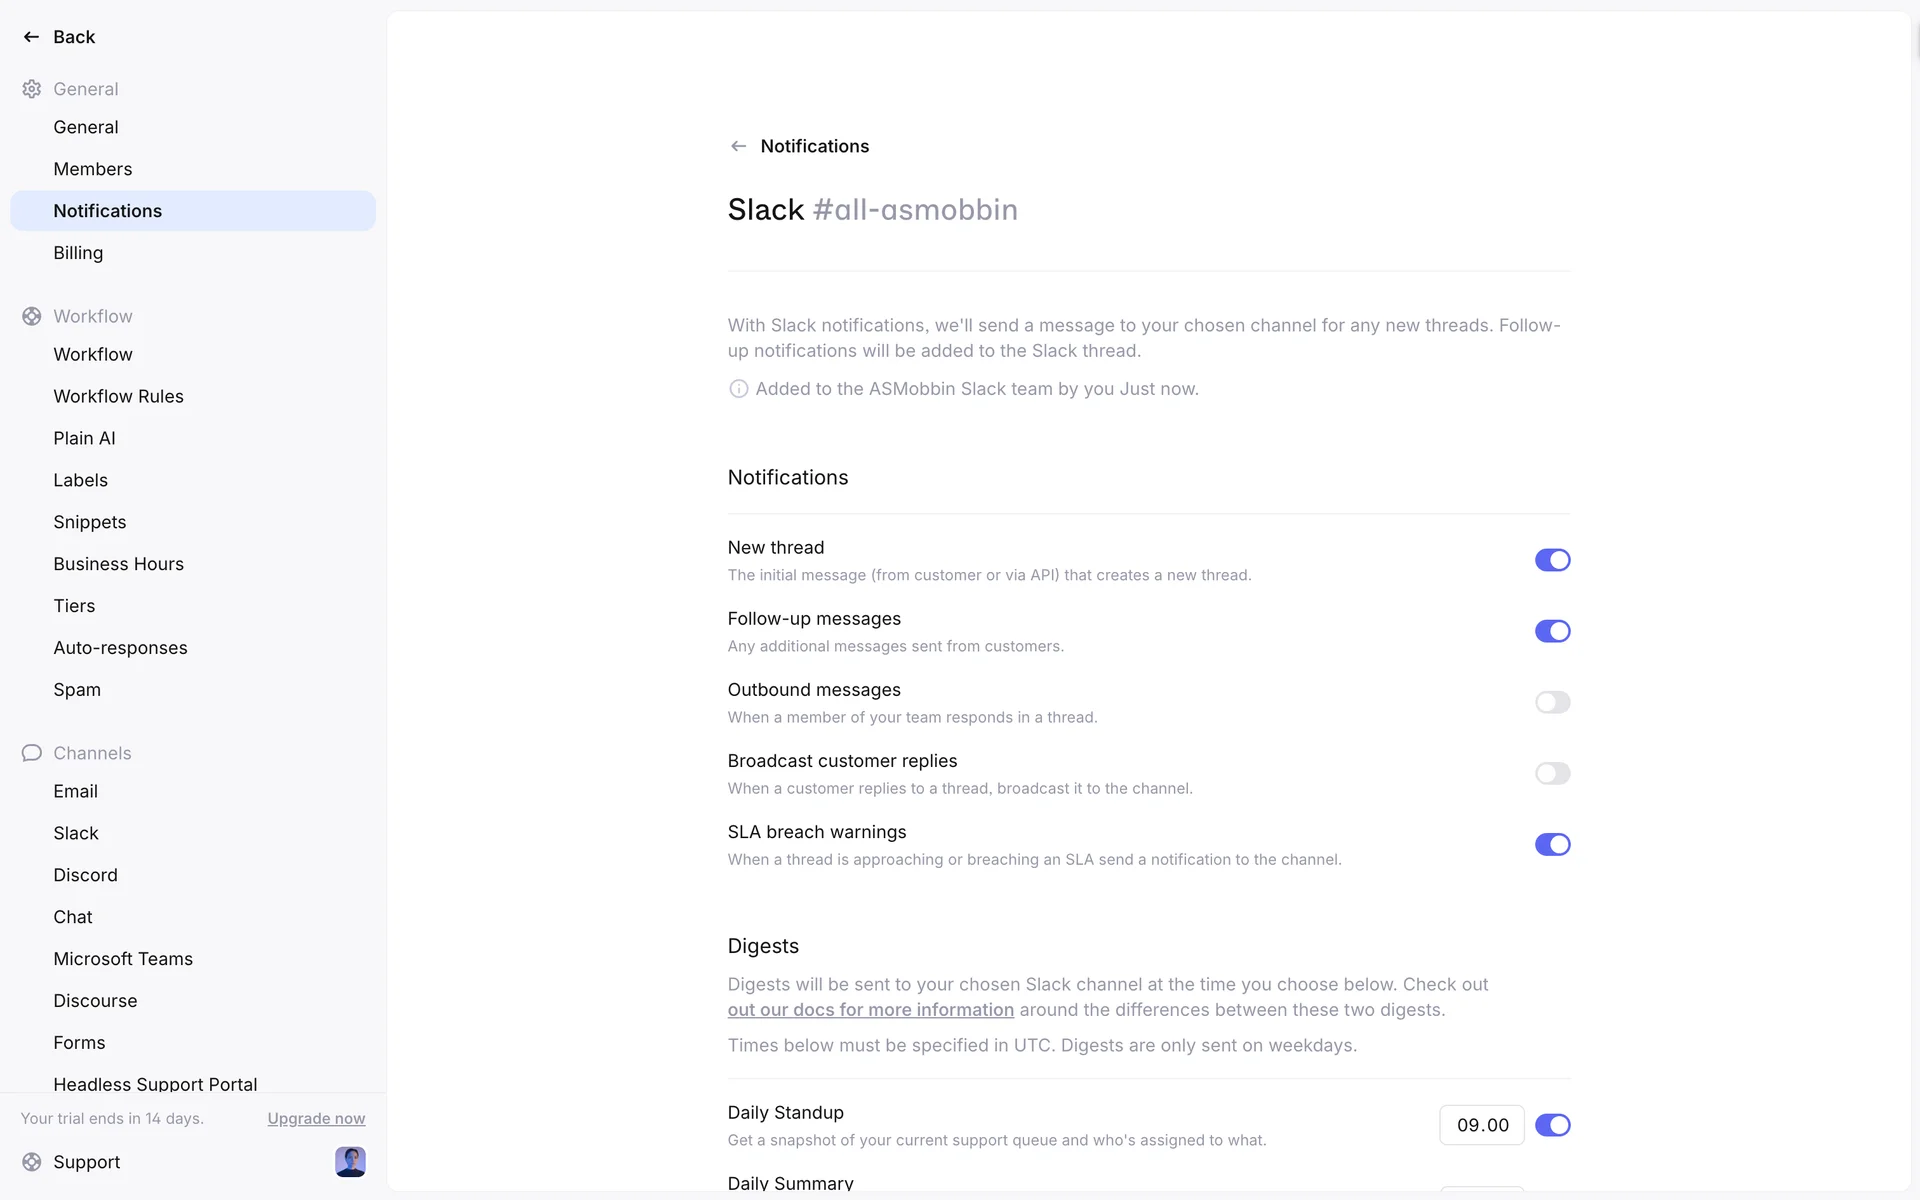Disable the SLA breach warnings toggle
The height and width of the screenshot is (1200, 1920).
[x=1552, y=845]
